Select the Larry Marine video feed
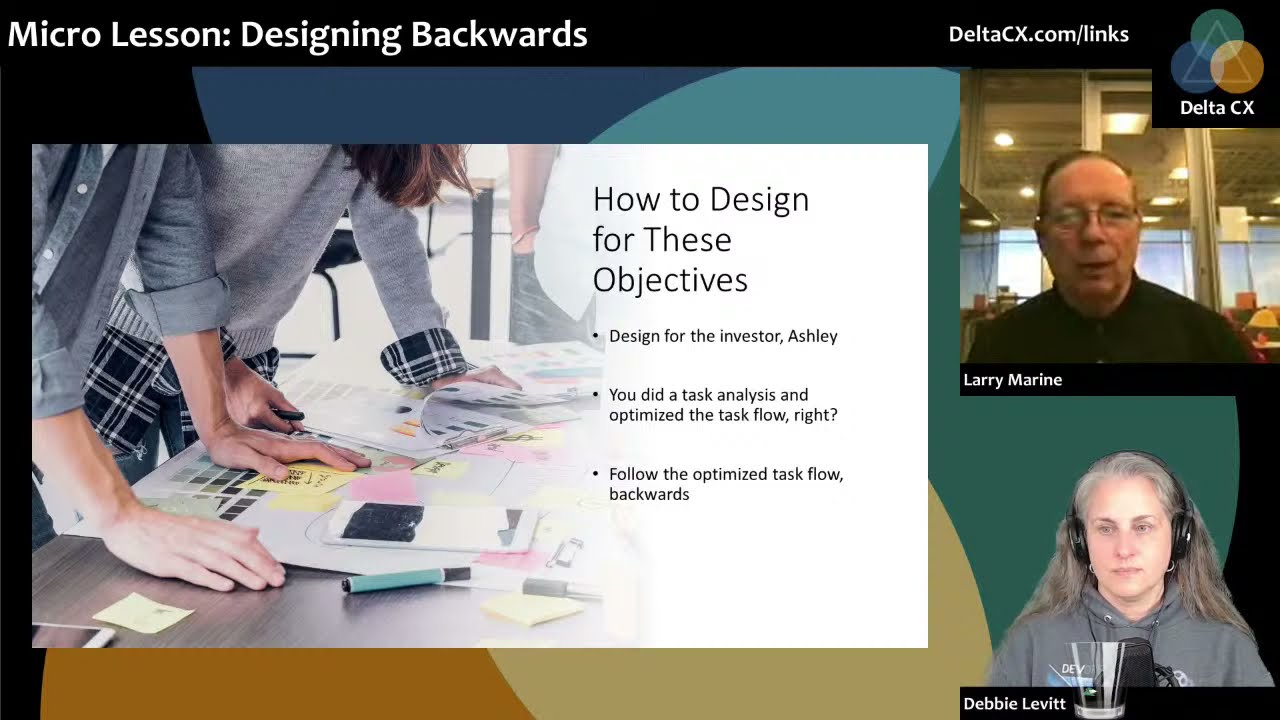This screenshot has height=720, width=1280. 1119,216
